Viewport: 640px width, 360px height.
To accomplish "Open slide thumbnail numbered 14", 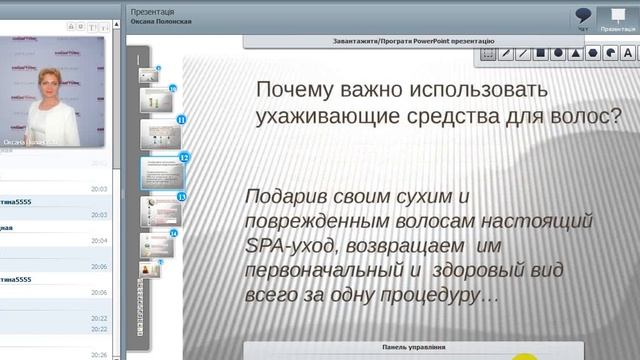I will click(x=157, y=245).
